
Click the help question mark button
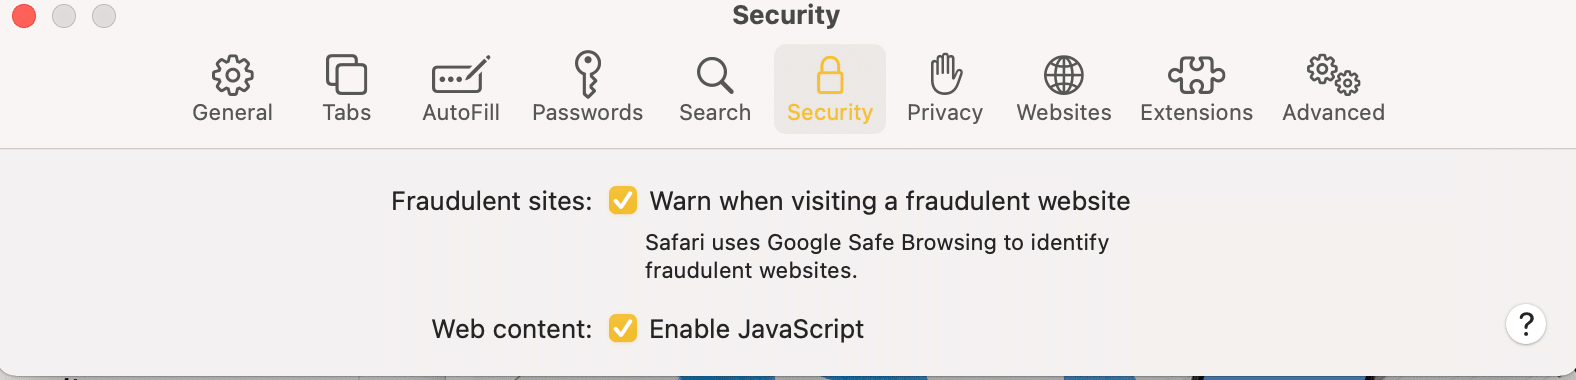(1526, 324)
